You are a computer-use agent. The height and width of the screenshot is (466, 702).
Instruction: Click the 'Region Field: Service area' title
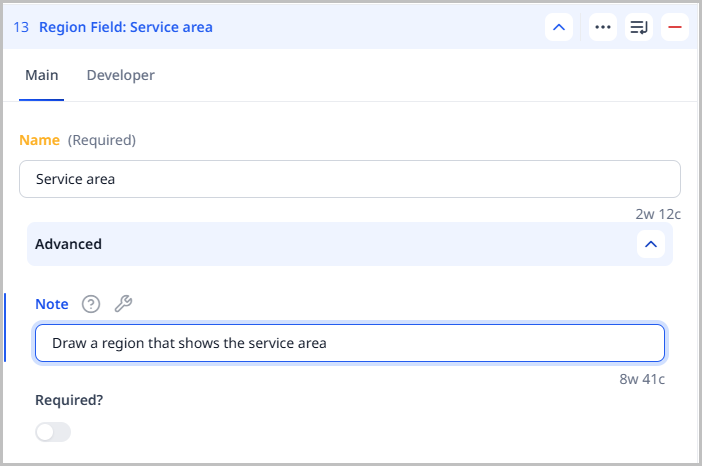pos(125,27)
